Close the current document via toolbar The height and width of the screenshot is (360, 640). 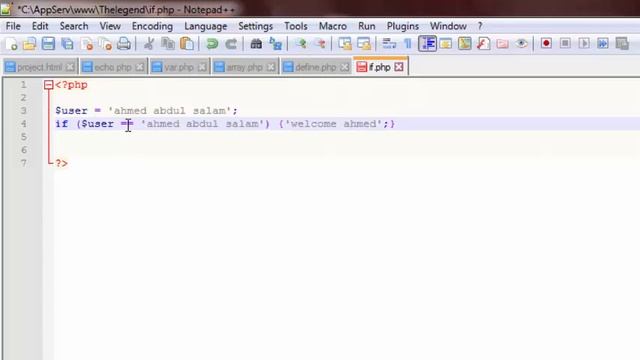tap(86, 44)
